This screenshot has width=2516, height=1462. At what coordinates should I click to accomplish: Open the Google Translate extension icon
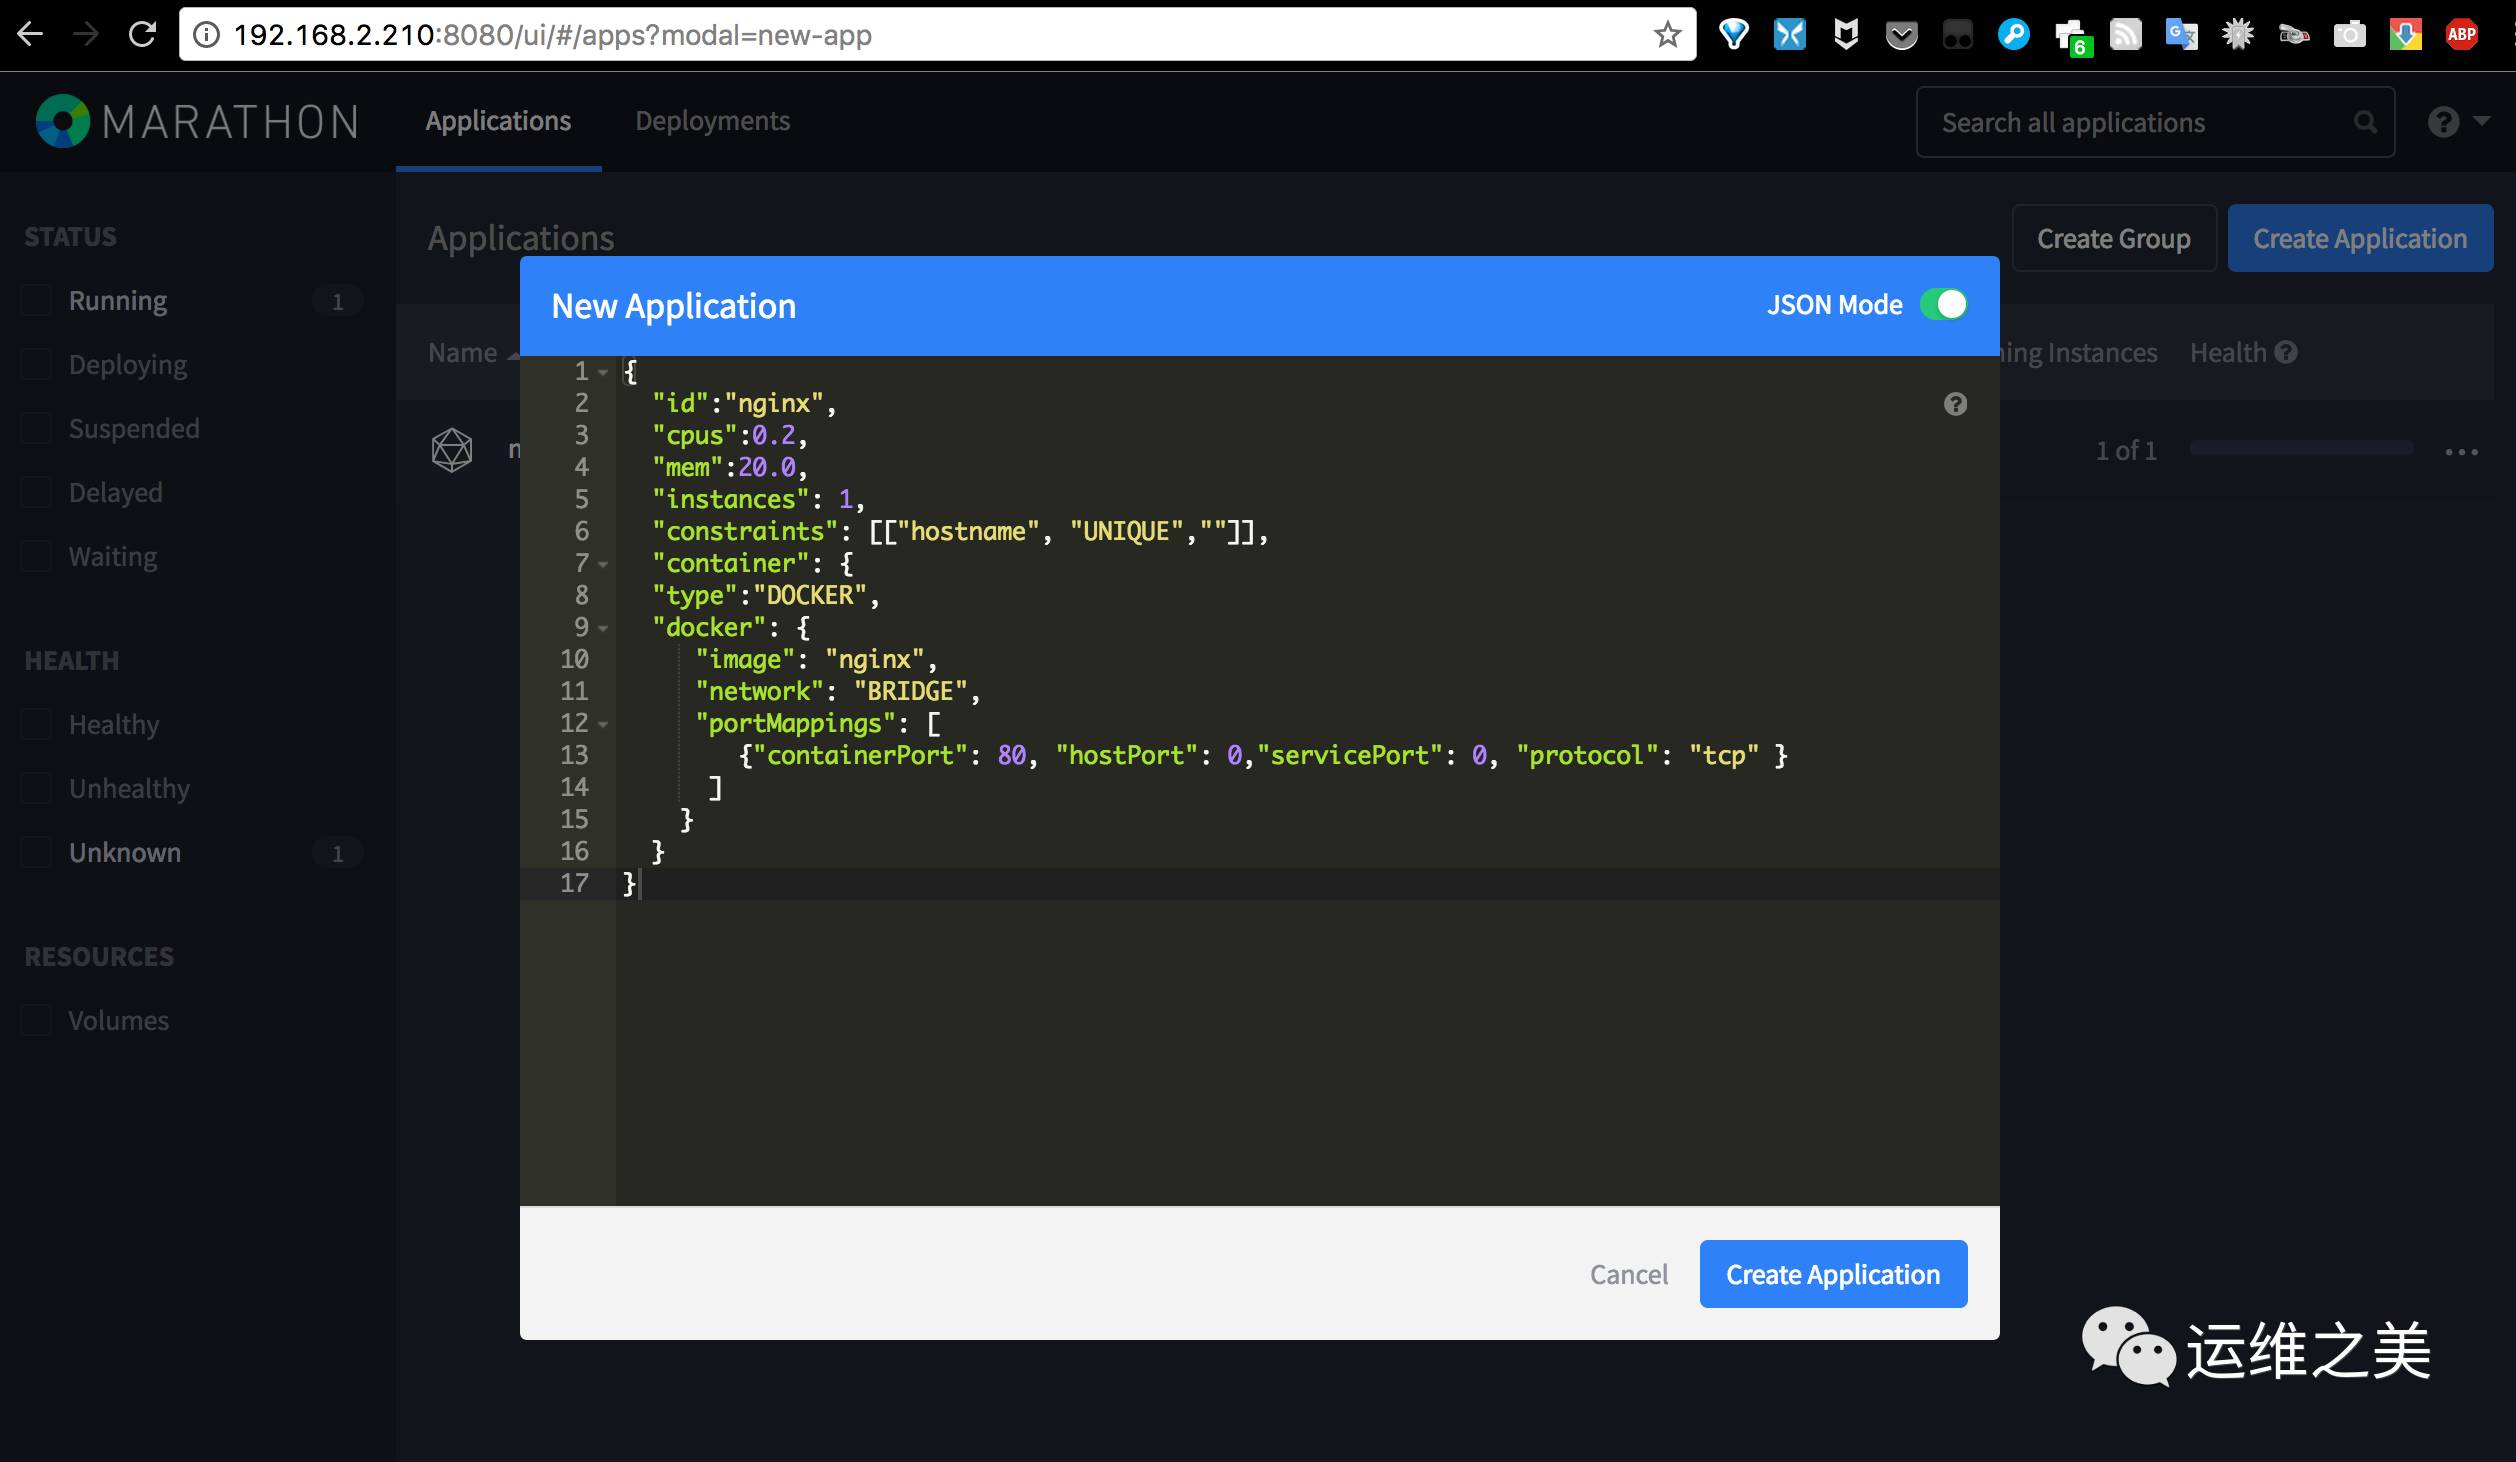(2181, 35)
